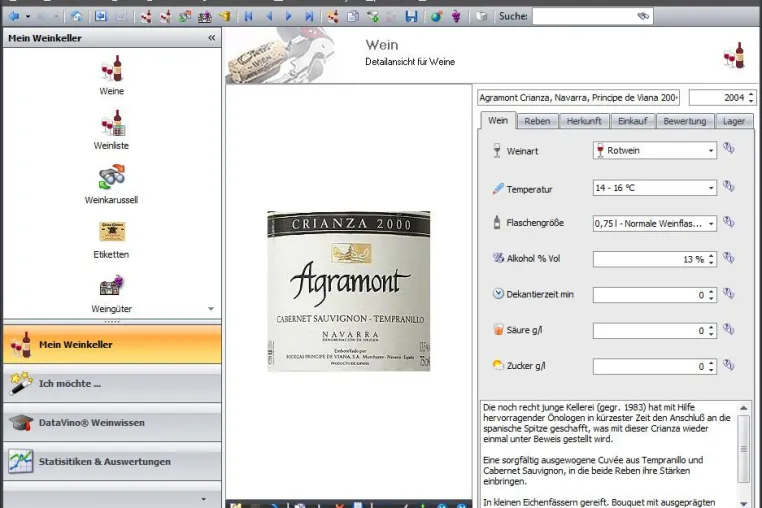Open Weine from the sidebar
Viewport: 762px width, 508px height.
[x=111, y=75]
